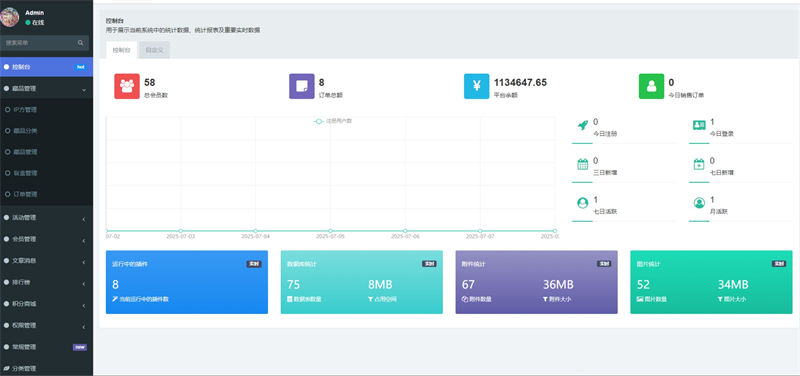Open the 图片统计 card title
Viewport: 800px width, 376px height.
(648, 264)
